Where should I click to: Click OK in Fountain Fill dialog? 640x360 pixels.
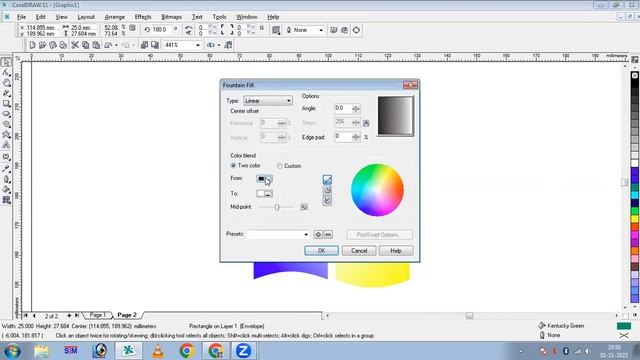(321, 251)
